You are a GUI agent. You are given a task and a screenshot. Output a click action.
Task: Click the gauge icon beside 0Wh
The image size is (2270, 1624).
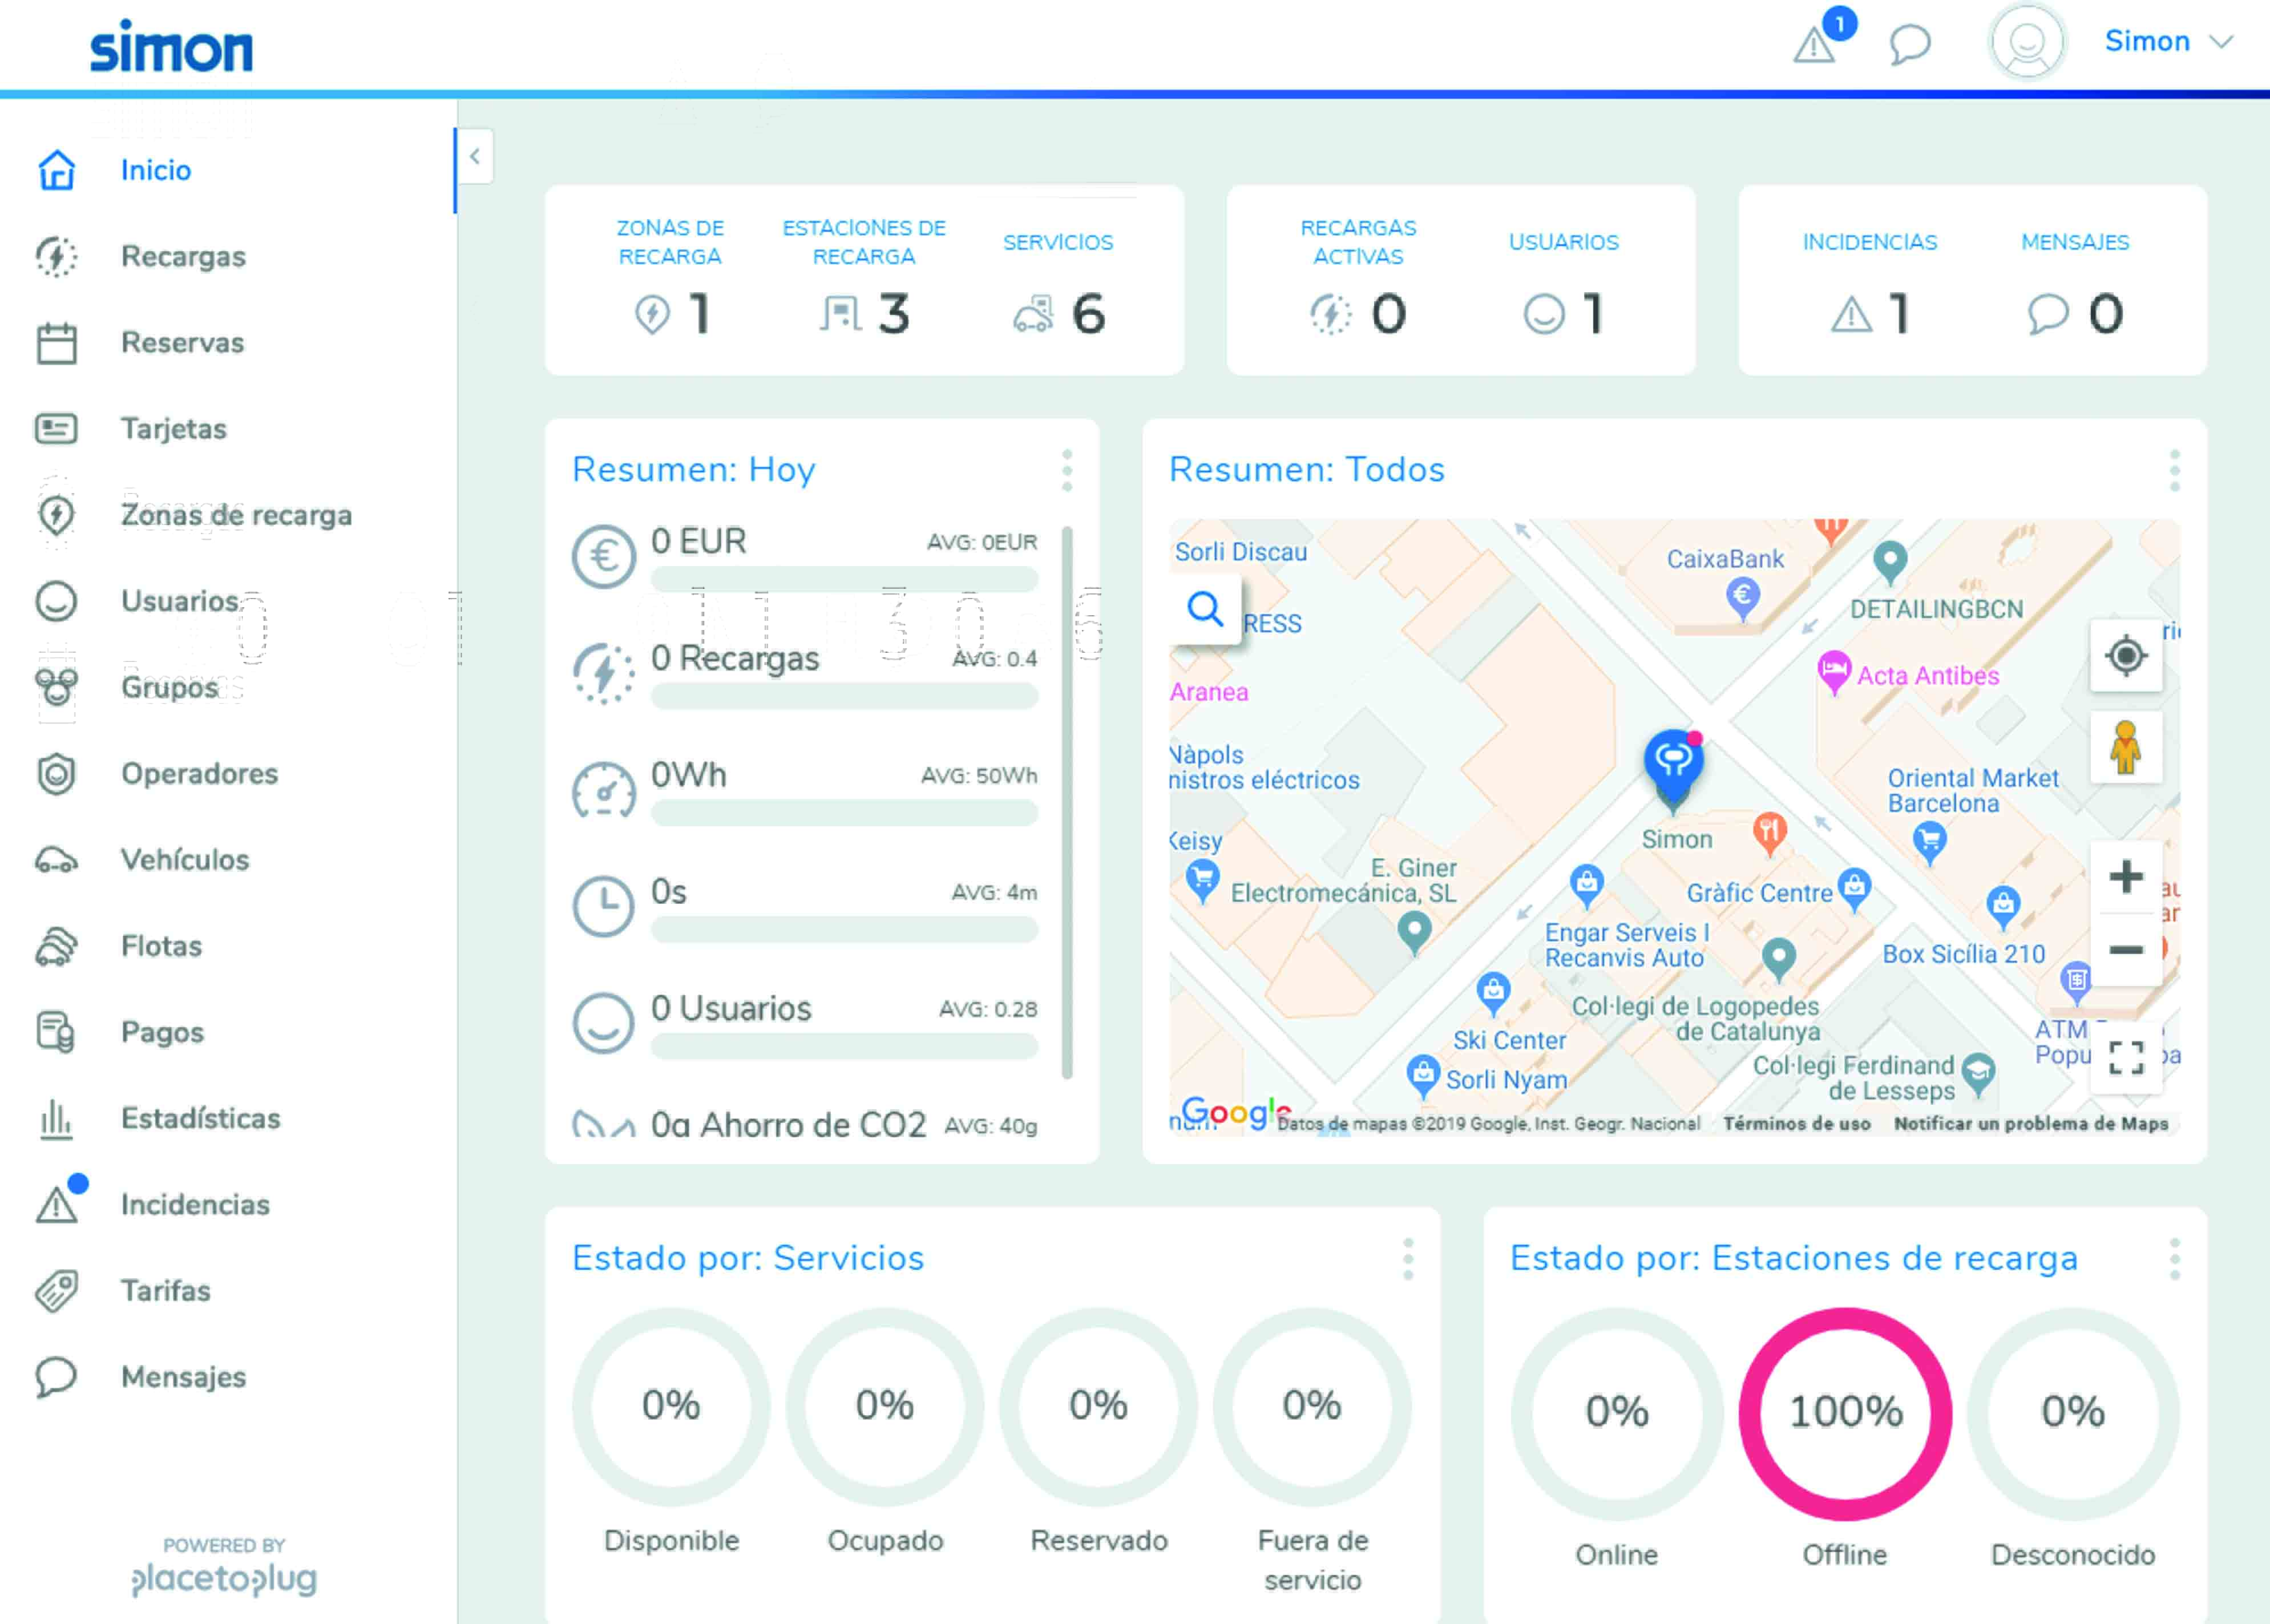[603, 790]
